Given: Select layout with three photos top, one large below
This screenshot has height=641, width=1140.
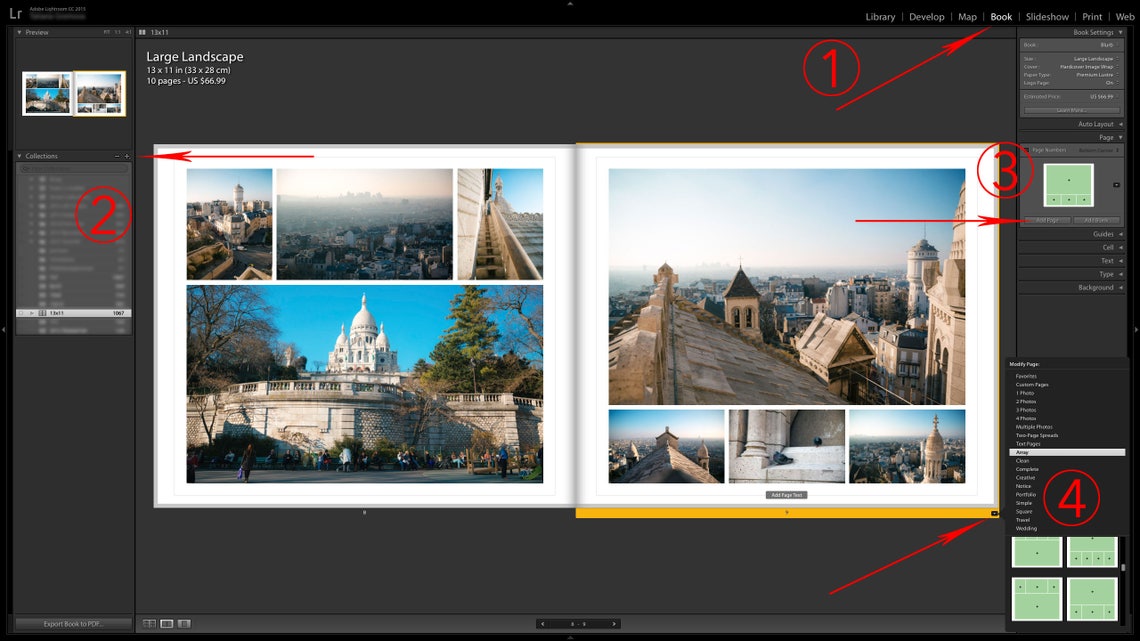Looking at the screenshot, I should tap(1037, 600).
